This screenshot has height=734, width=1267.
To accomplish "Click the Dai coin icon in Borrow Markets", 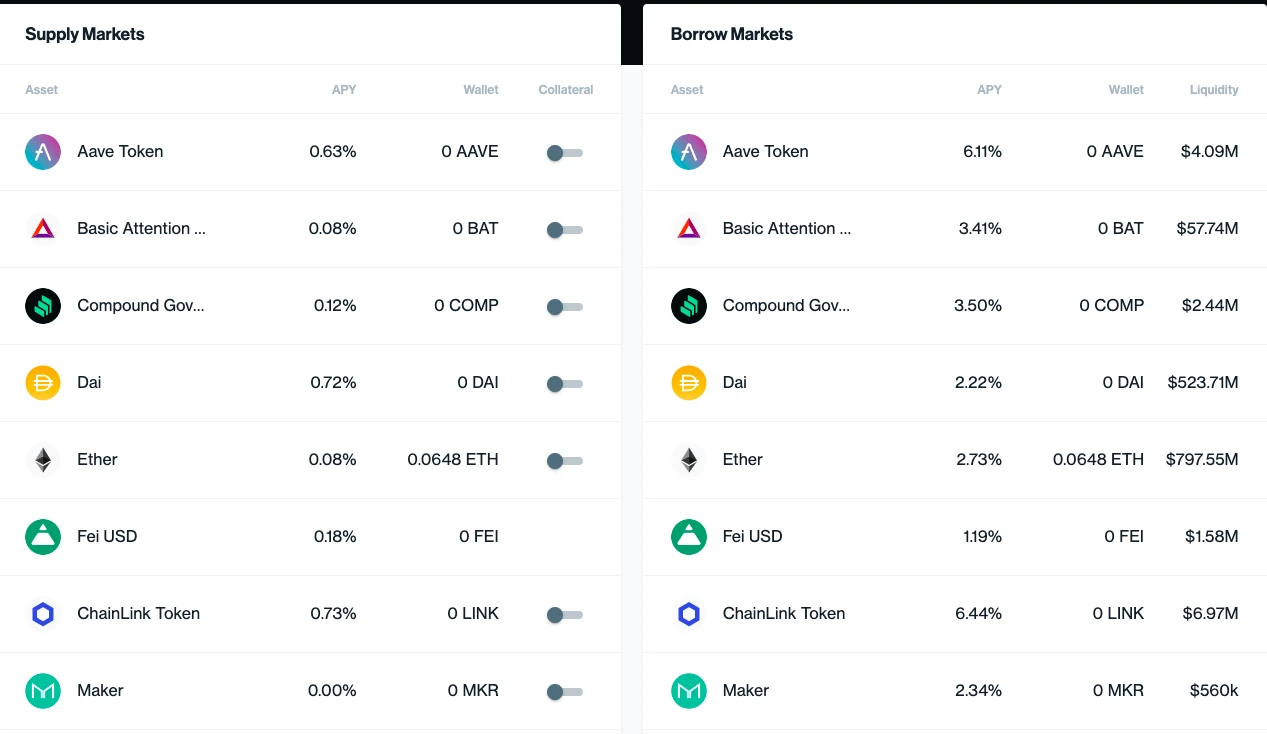I will tap(689, 383).
